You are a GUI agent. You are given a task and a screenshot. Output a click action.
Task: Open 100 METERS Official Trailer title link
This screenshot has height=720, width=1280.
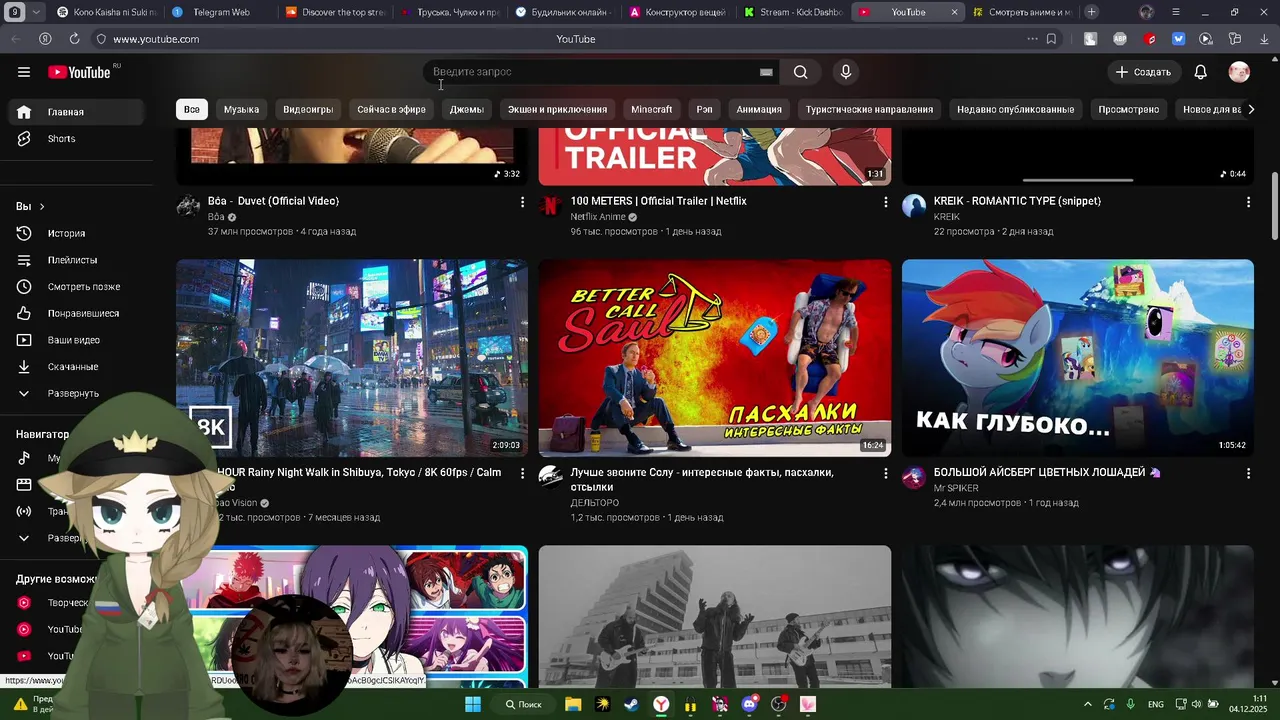(658, 201)
